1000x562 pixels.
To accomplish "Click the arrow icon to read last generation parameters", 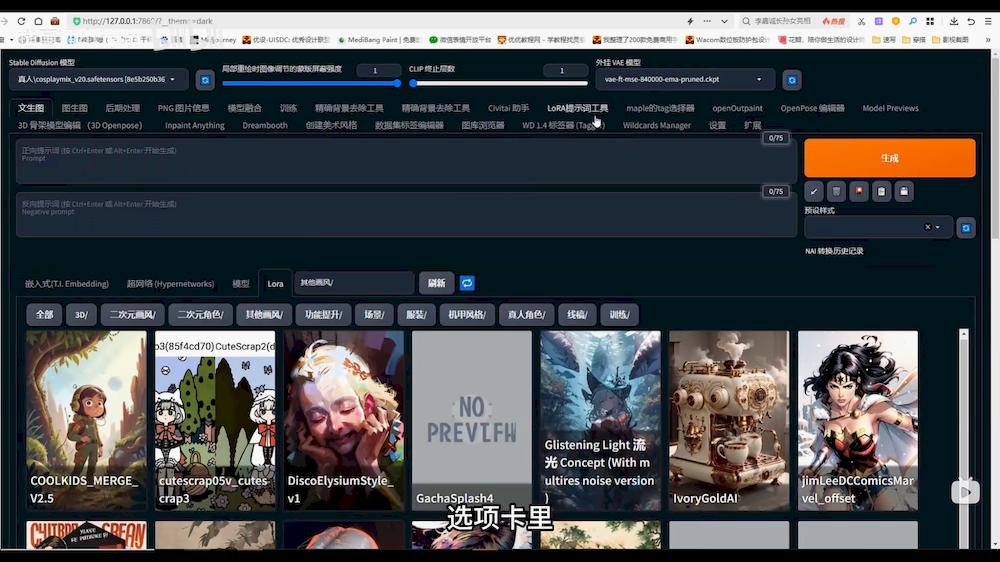I will click(x=814, y=191).
